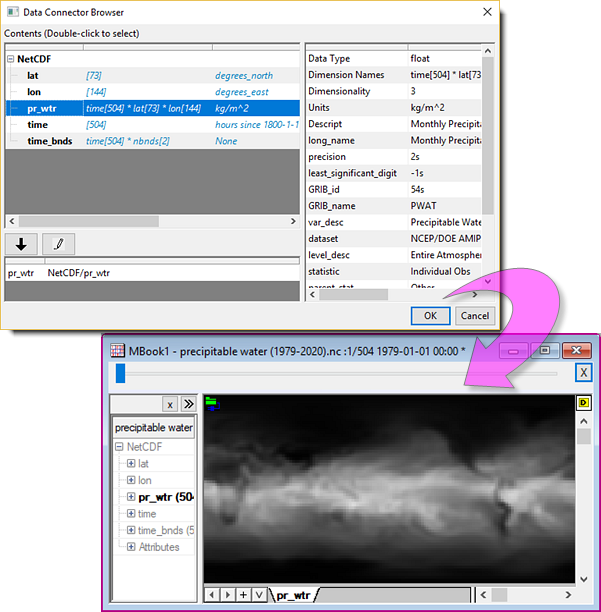The image size is (601, 612).
Task: Click the Cancel button
Action: tap(475, 315)
